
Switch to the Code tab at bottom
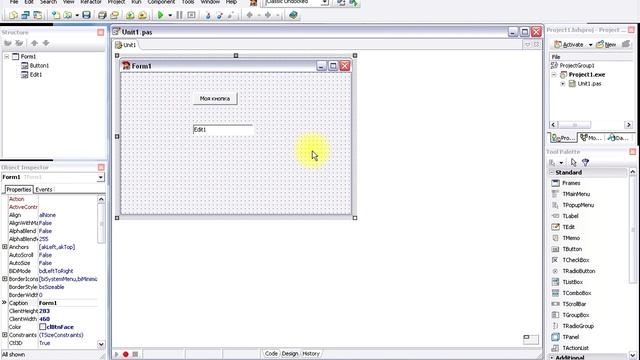click(x=271, y=353)
